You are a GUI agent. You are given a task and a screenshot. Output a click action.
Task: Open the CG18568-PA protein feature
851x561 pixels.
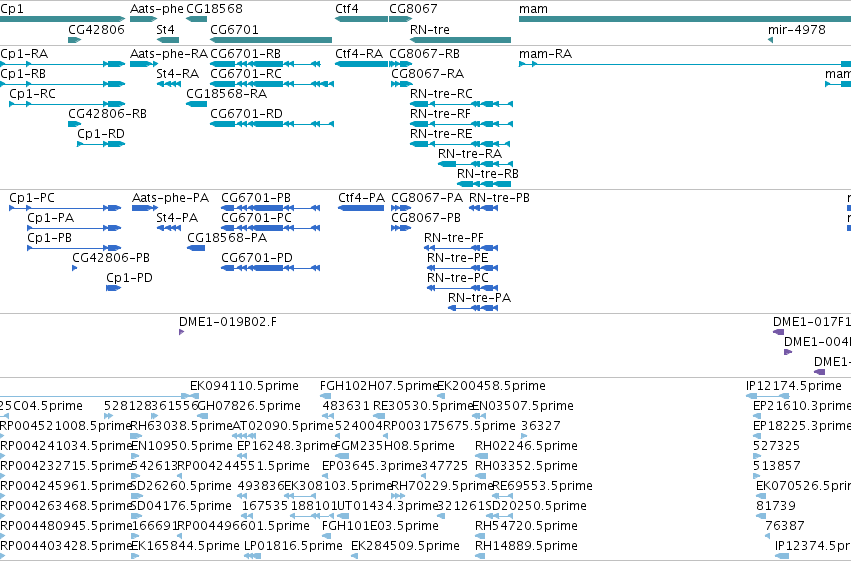tap(196, 248)
